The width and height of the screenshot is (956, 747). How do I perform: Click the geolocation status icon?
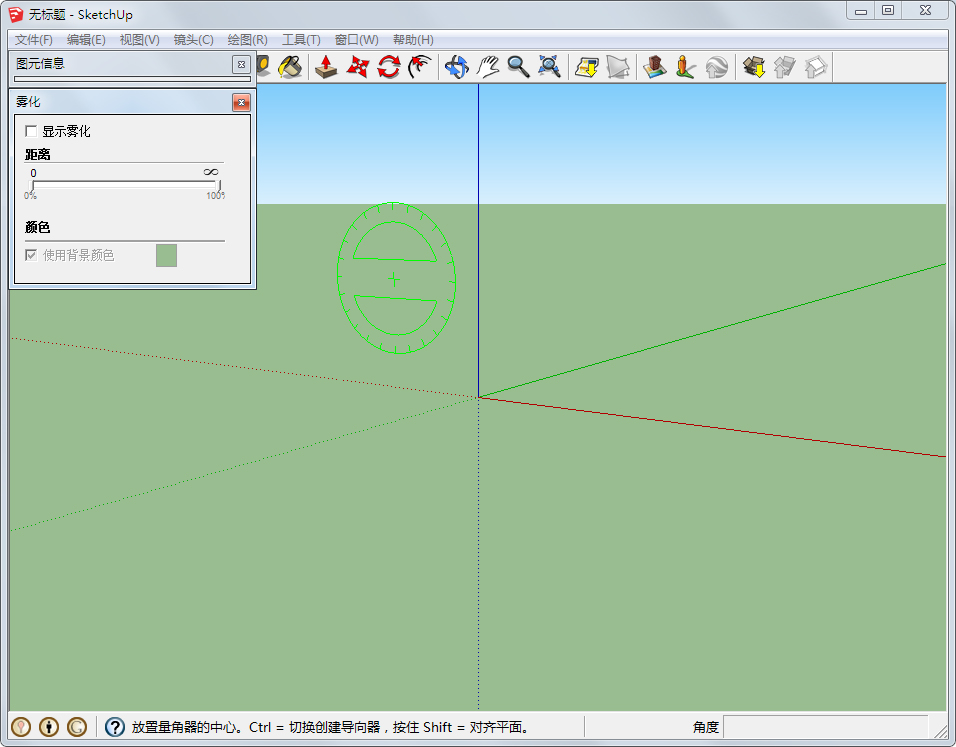[x=21, y=727]
